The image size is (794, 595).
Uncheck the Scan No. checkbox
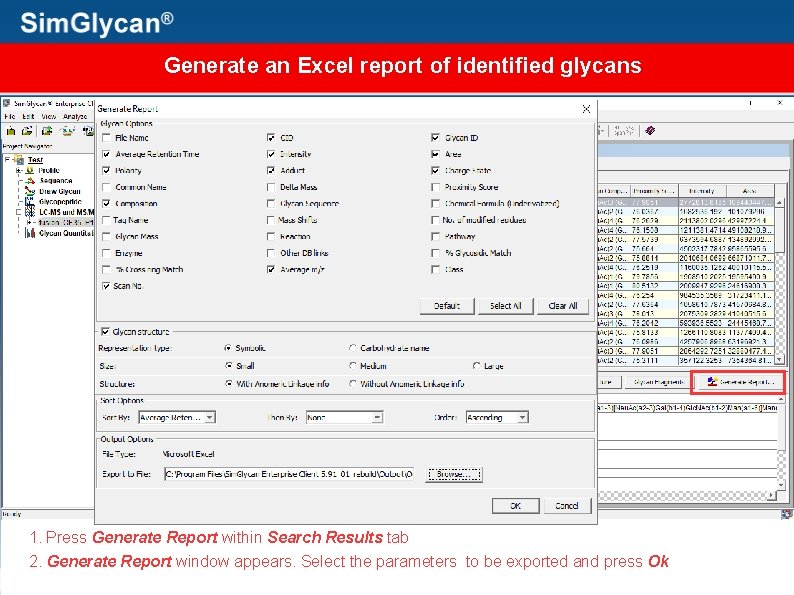click(106, 286)
